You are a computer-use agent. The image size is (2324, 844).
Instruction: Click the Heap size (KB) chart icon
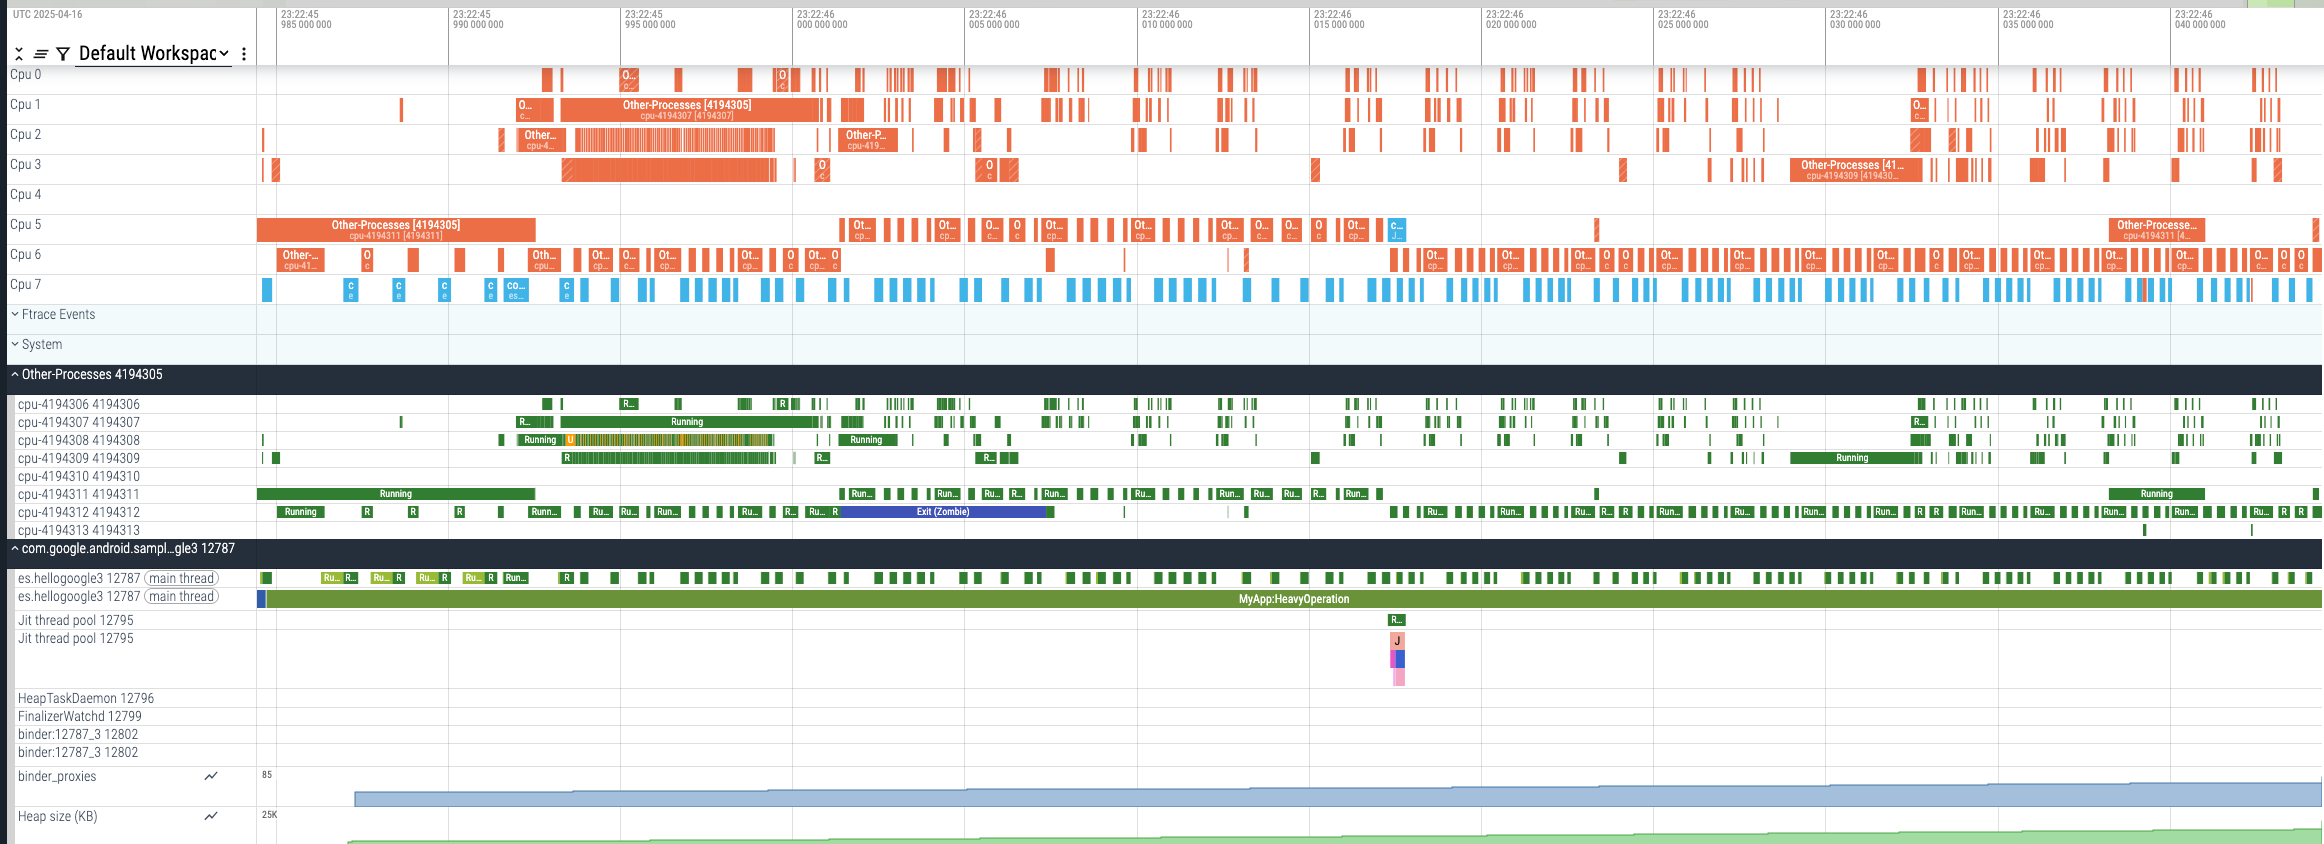(211, 816)
